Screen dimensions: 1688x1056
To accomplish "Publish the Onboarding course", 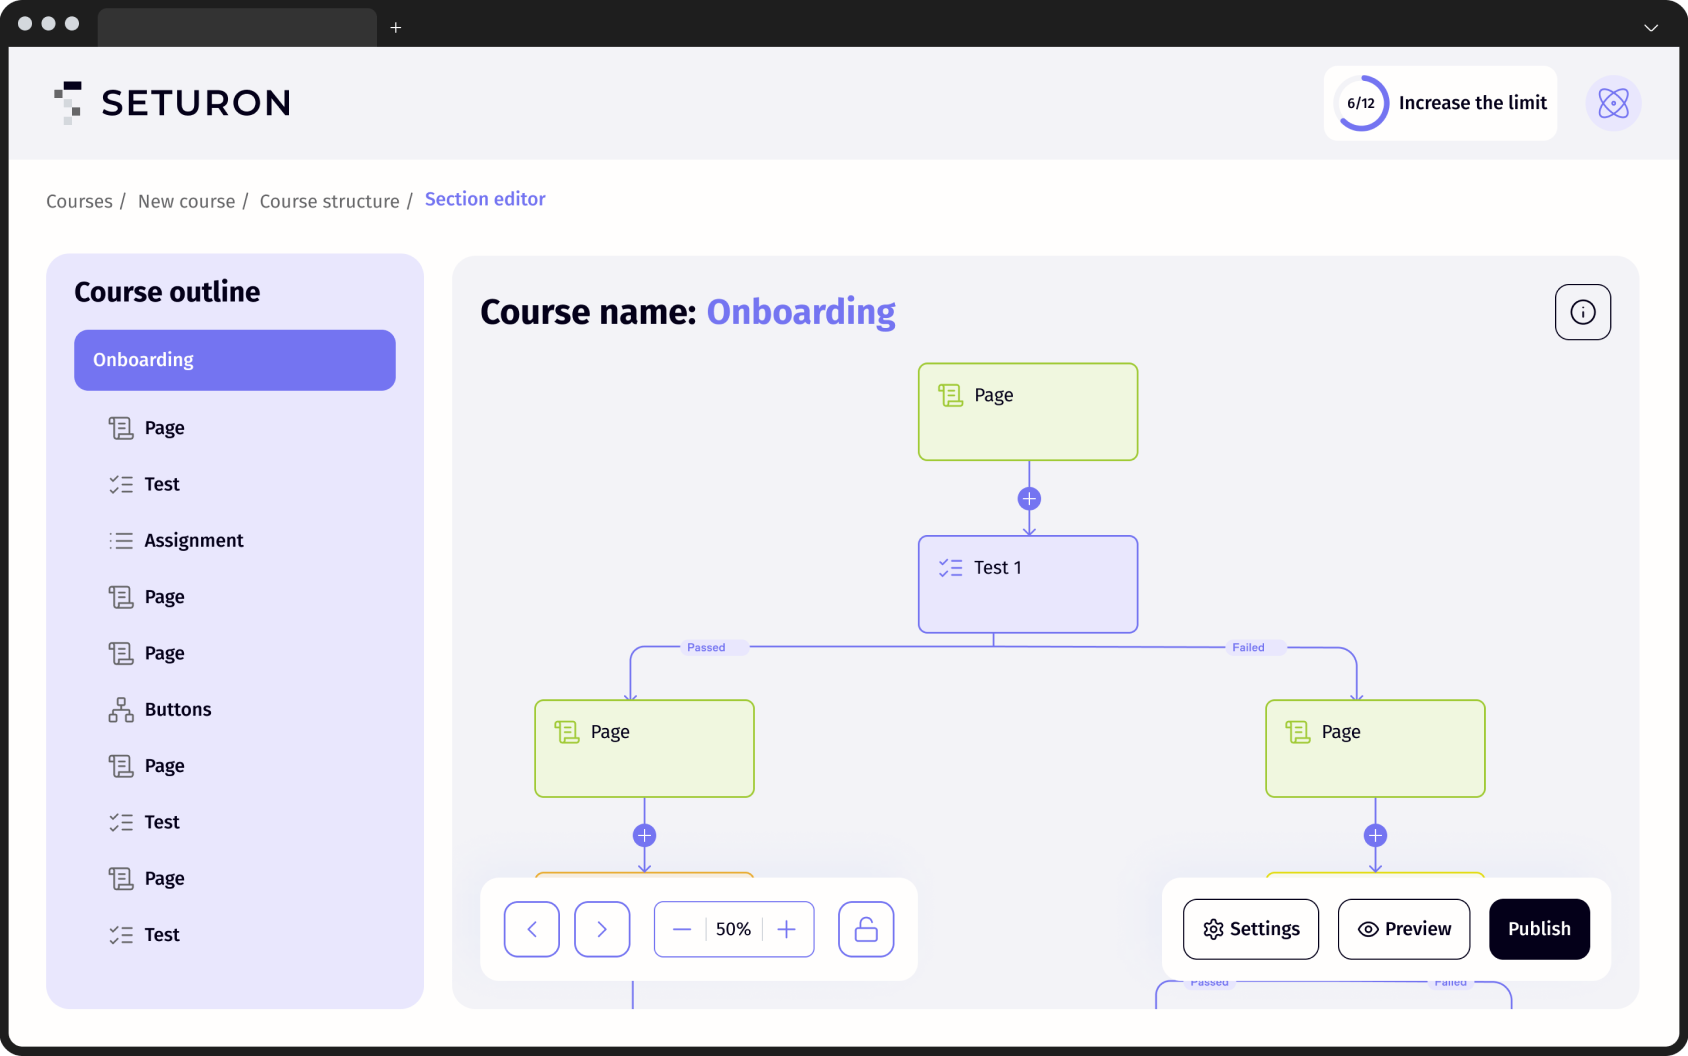I will [1539, 929].
